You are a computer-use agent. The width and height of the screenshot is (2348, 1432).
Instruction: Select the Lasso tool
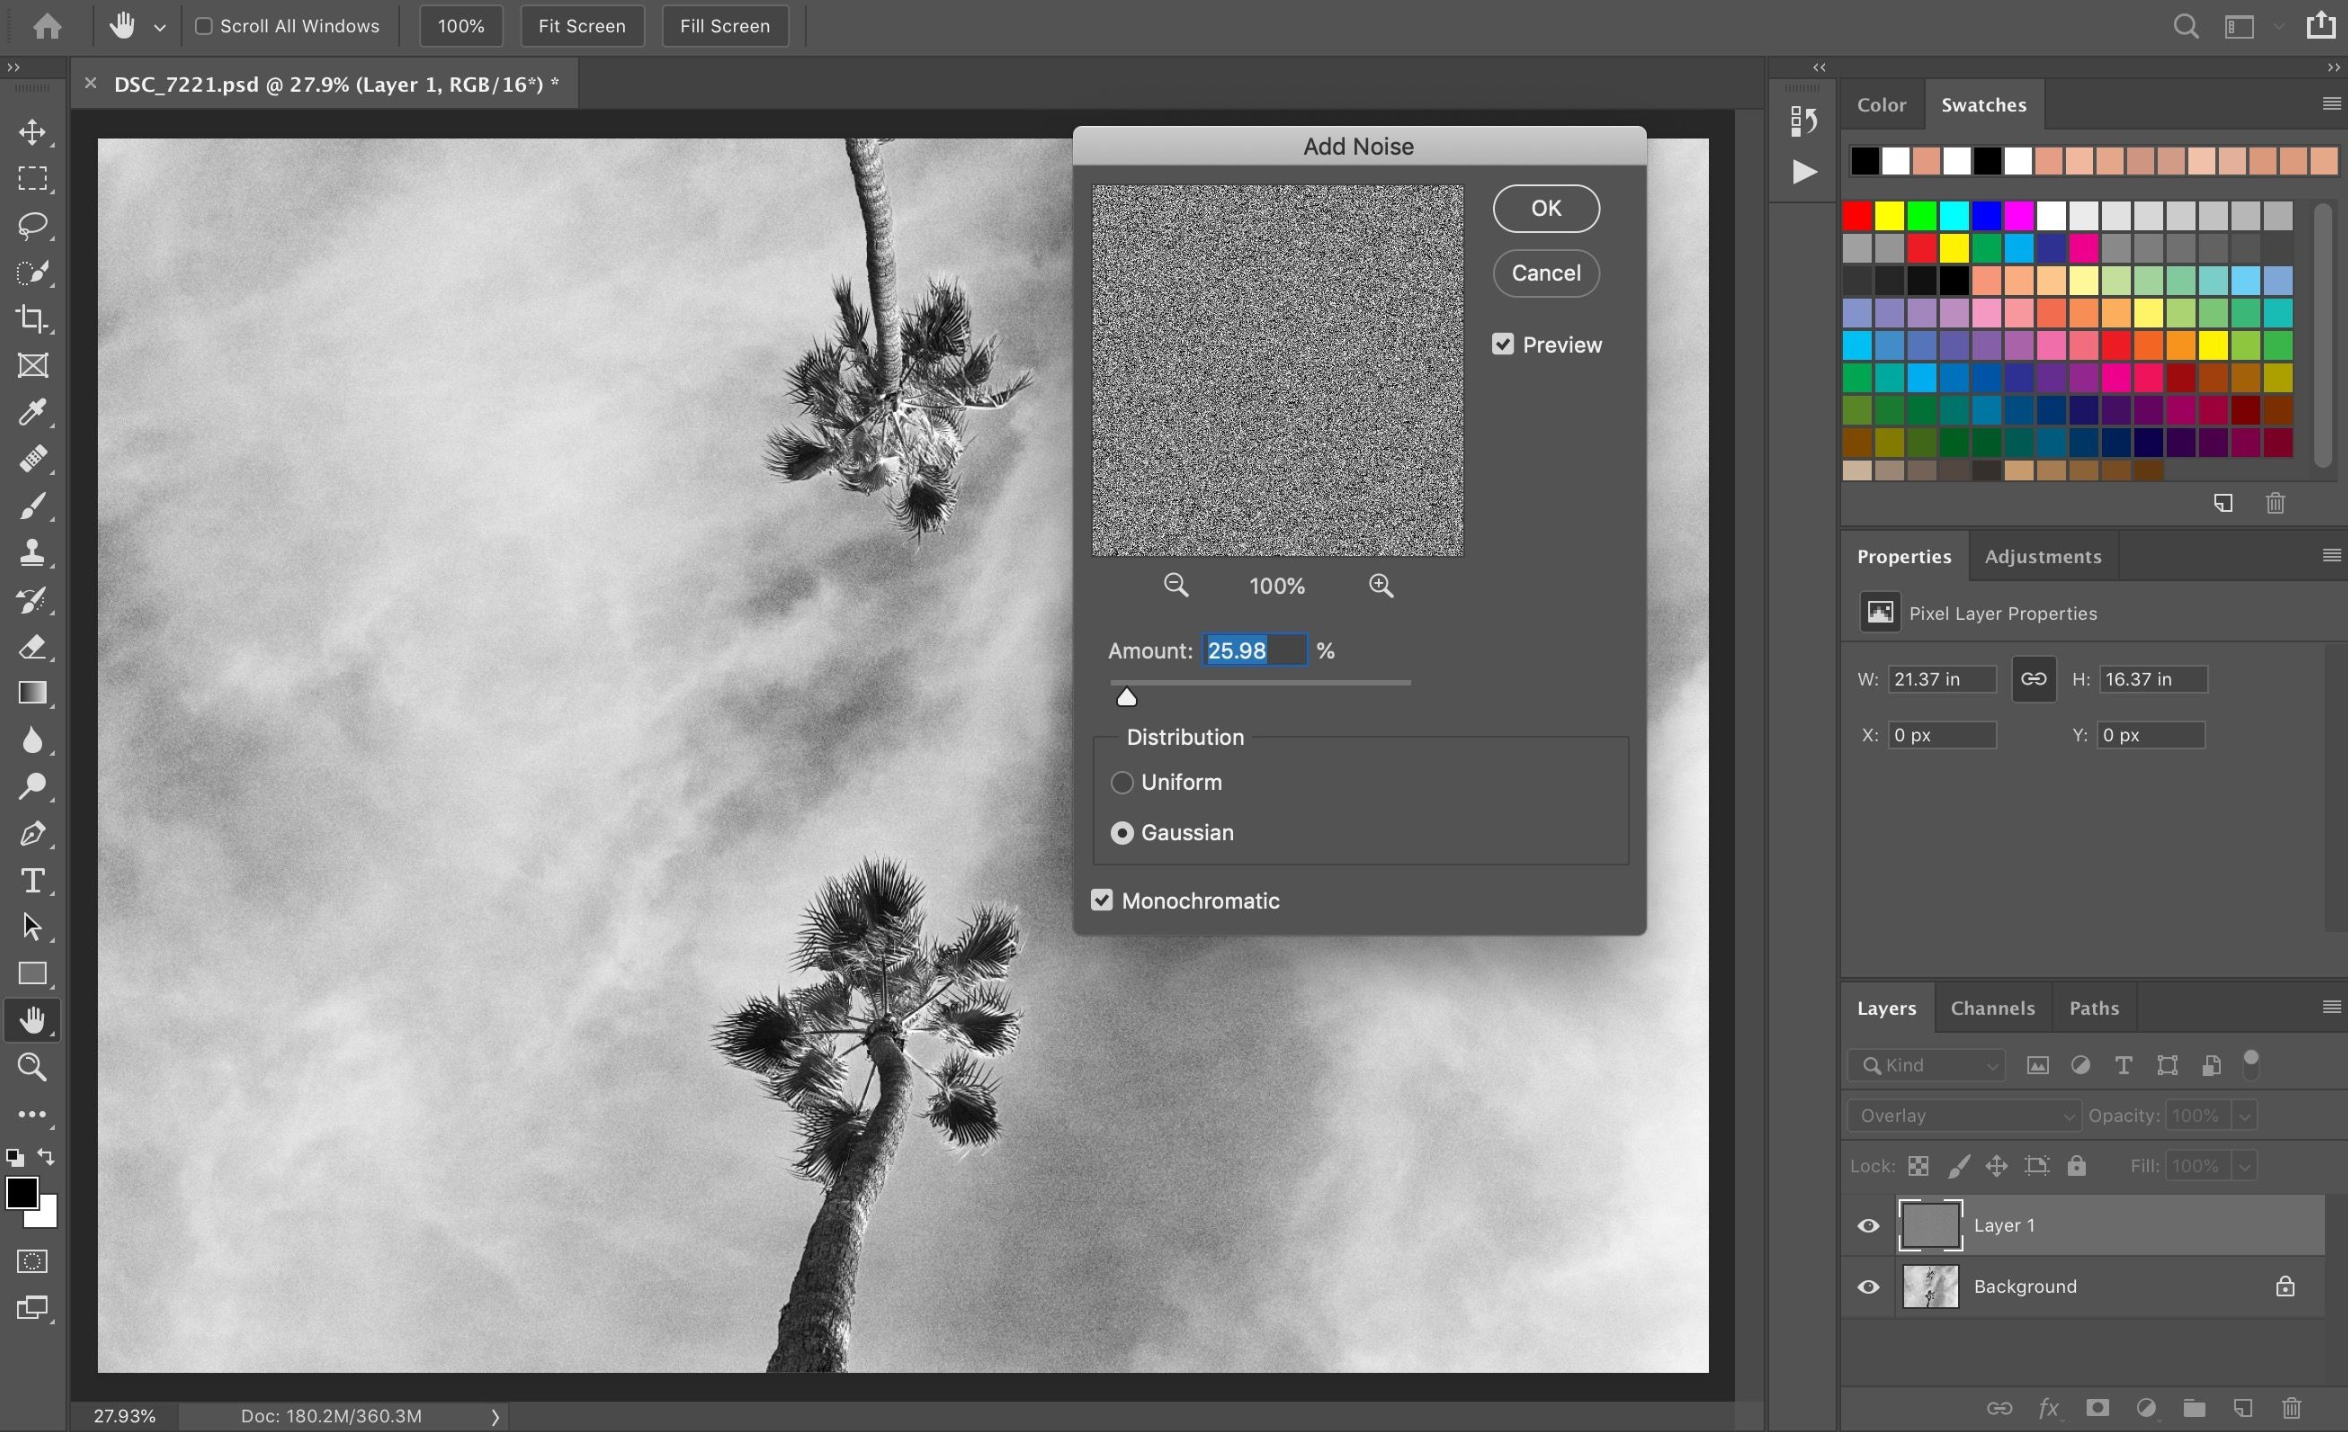pyautogui.click(x=33, y=226)
